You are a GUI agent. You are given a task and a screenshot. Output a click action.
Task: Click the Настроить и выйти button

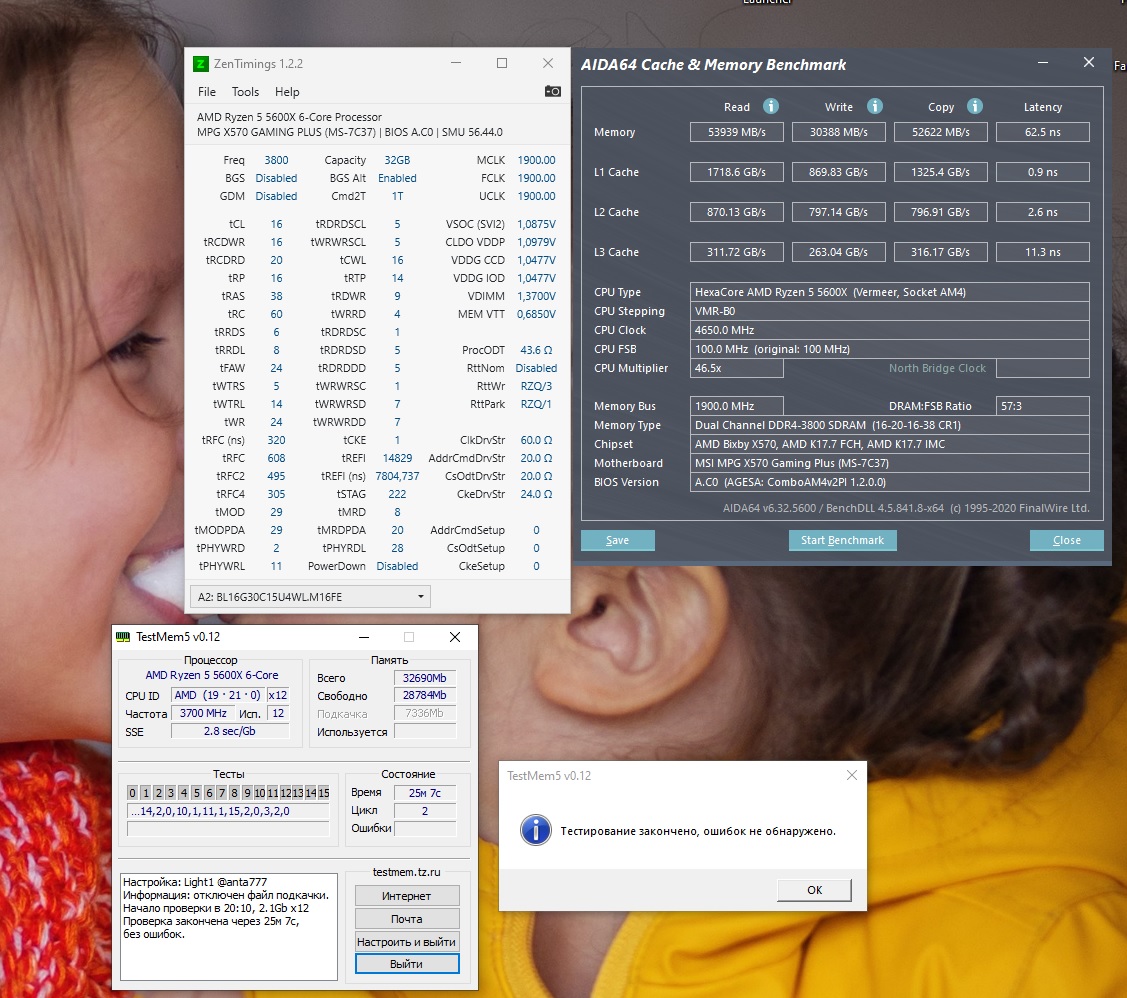tap(407, 942)
